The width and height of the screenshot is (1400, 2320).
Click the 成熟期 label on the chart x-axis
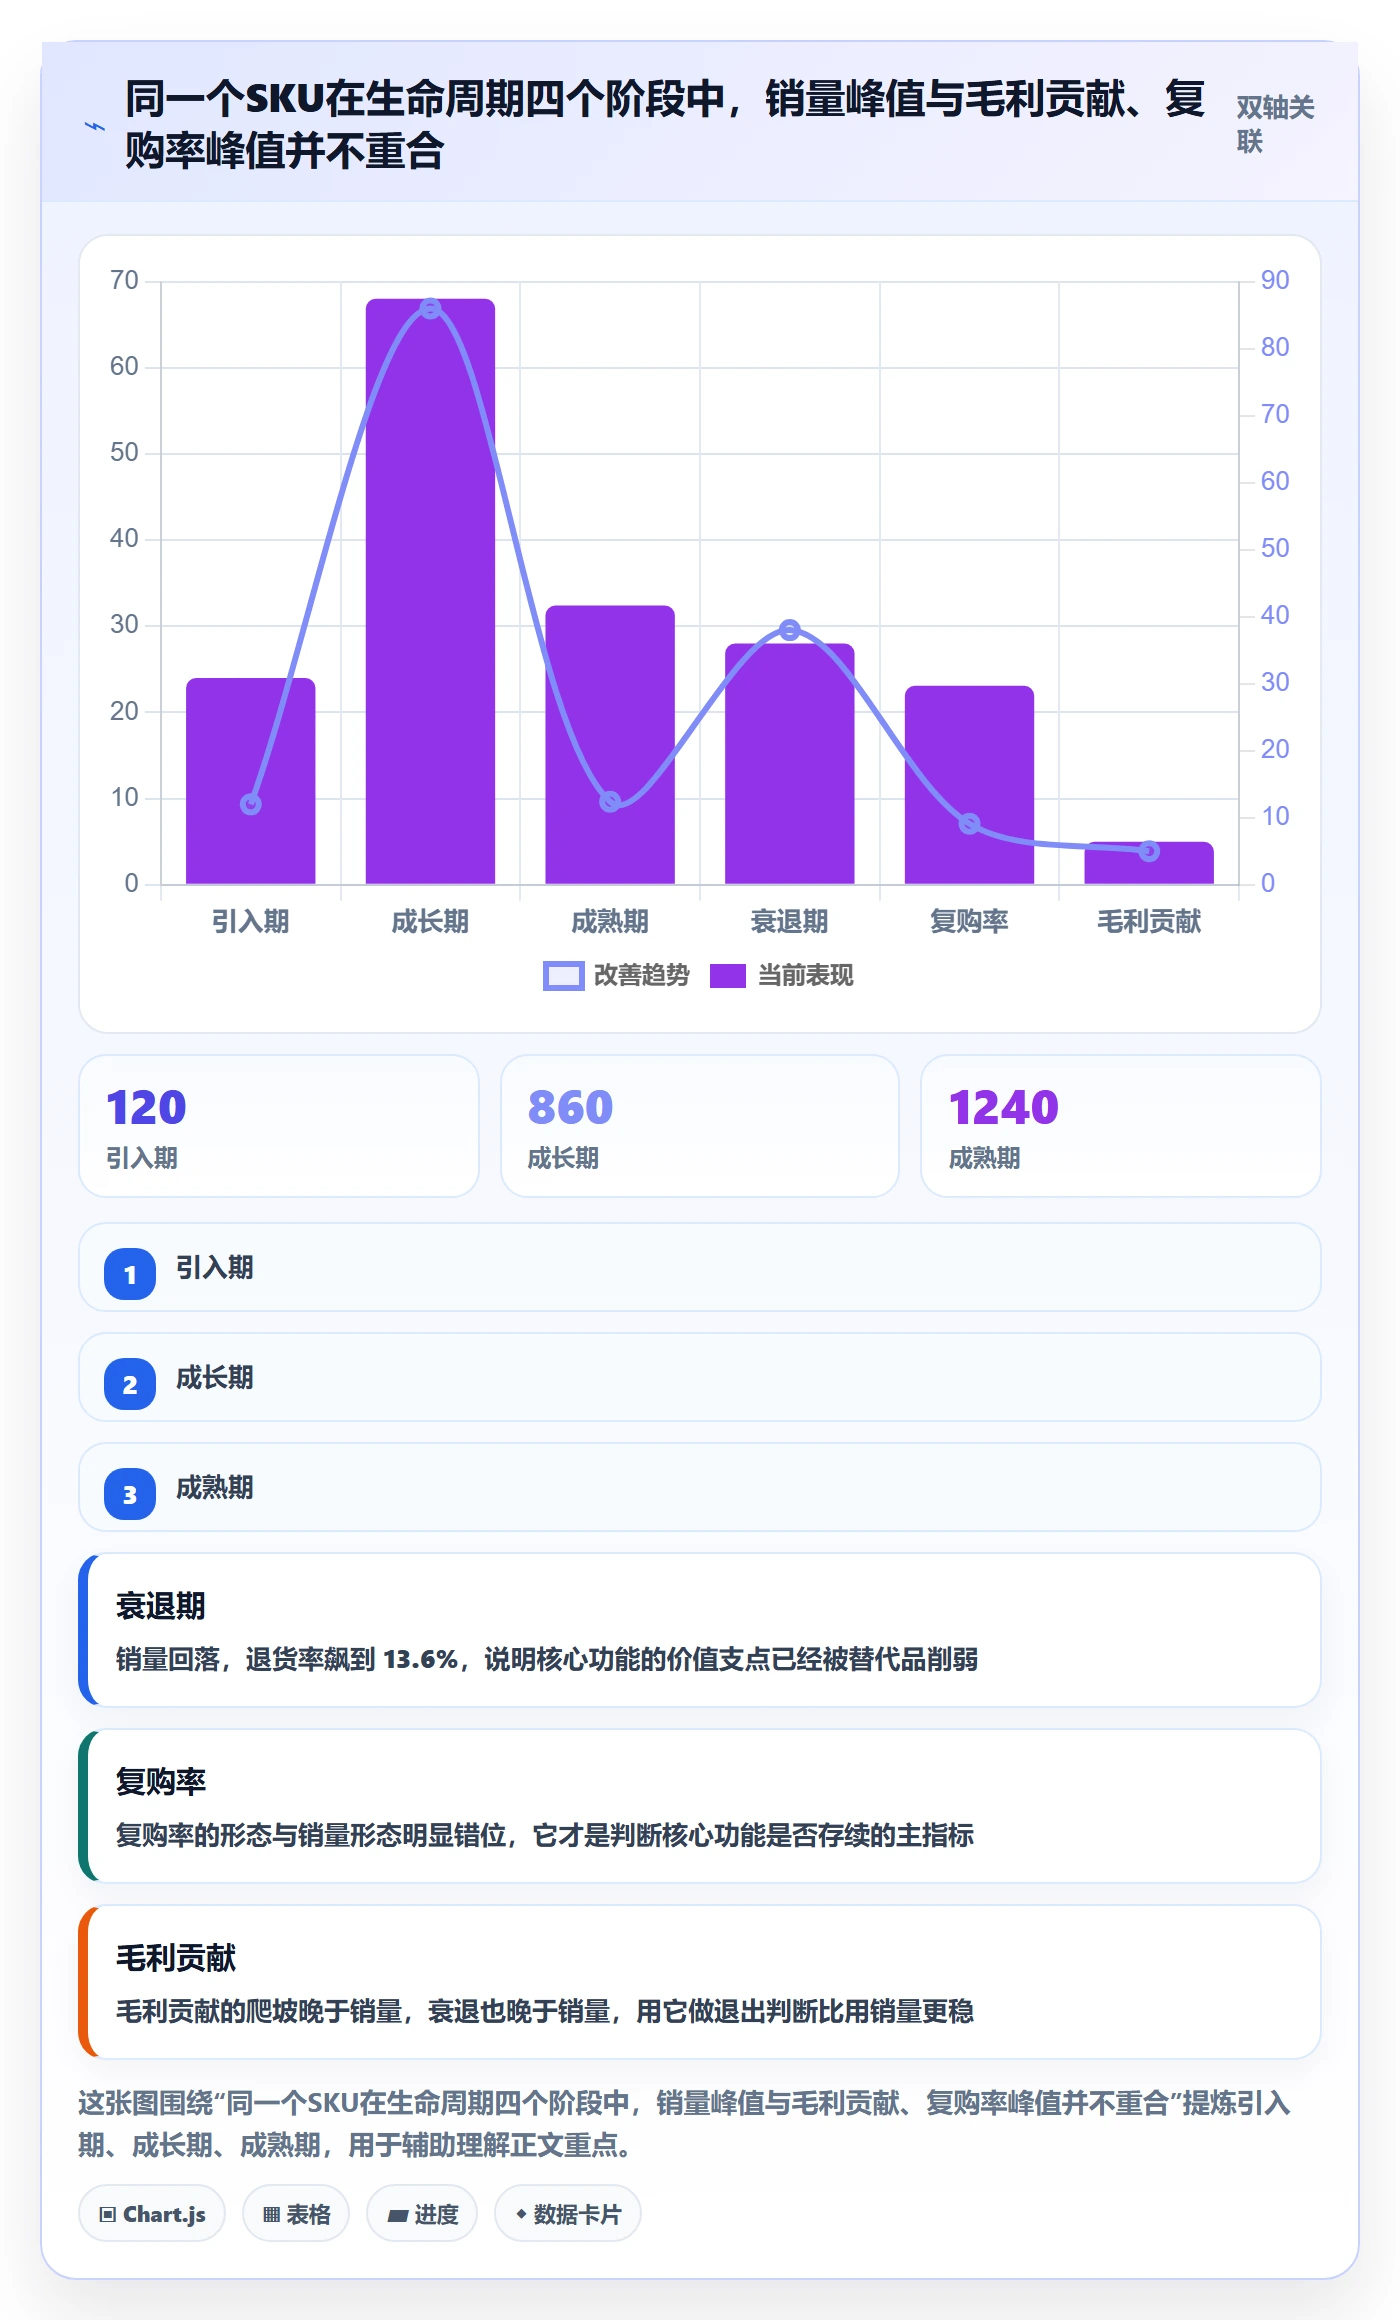point(610,921)
